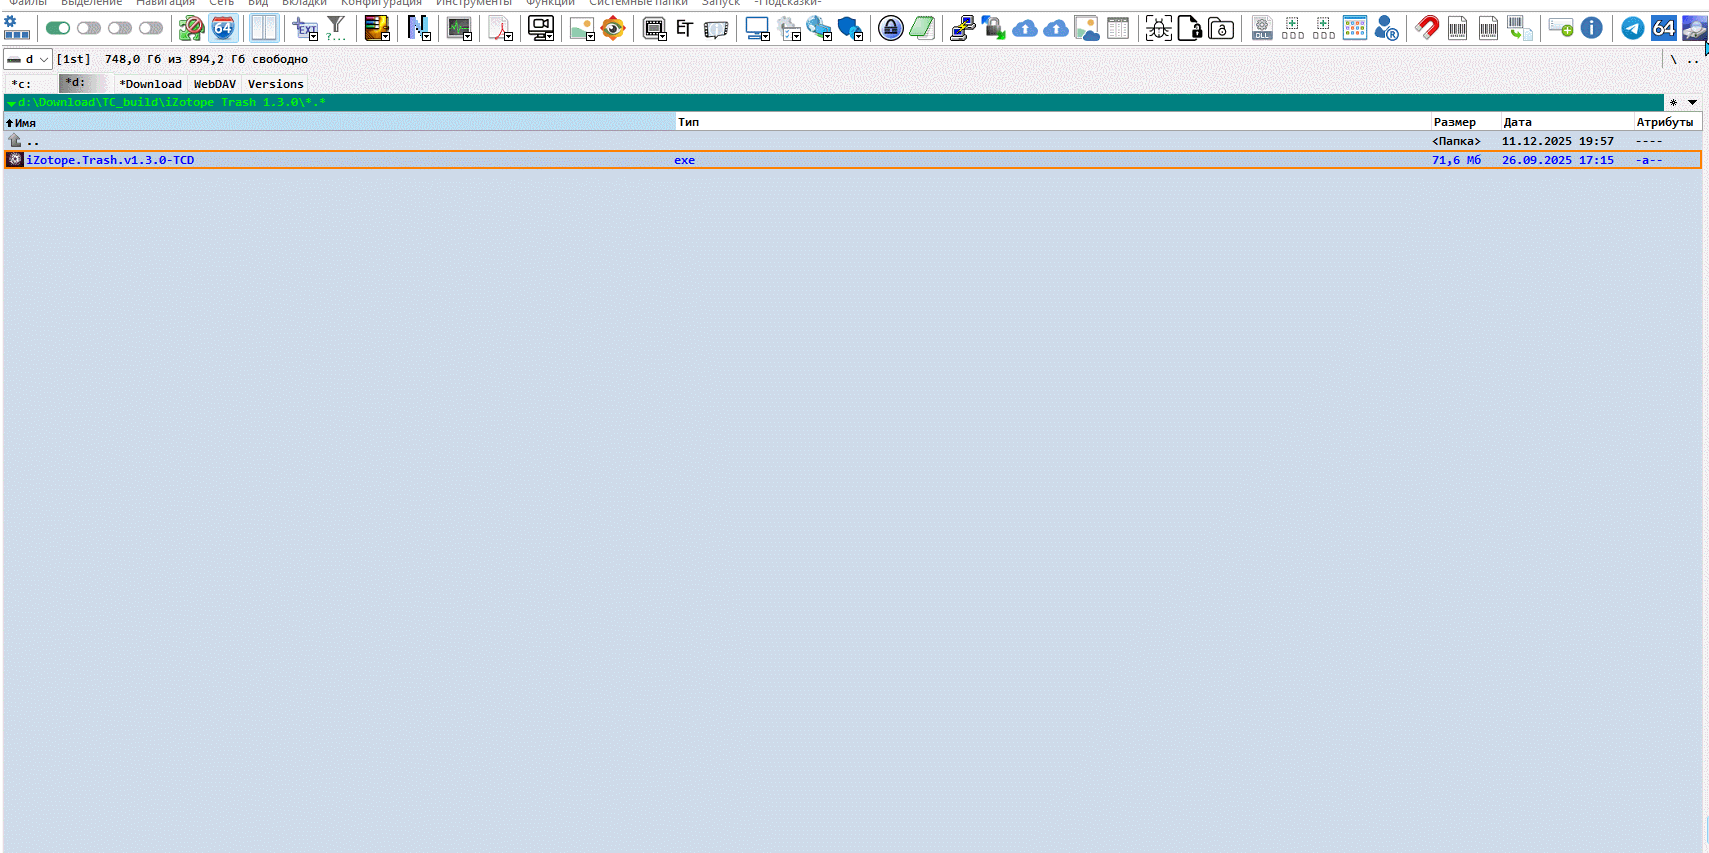Click the film strip media info icon
The height and width of the screenshot is (853, 1709).
pos(716,29)
